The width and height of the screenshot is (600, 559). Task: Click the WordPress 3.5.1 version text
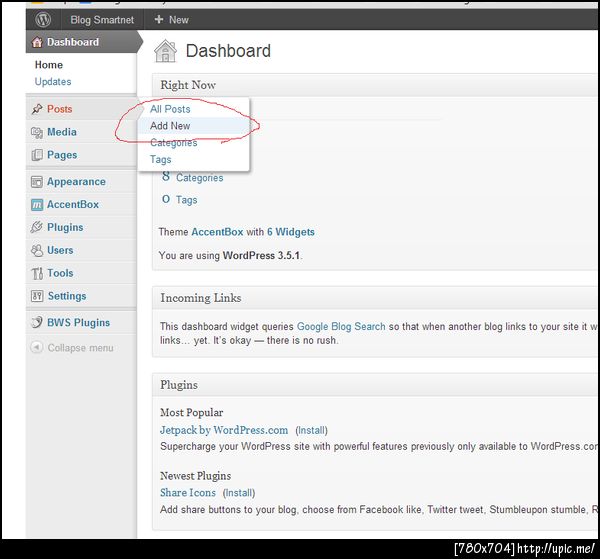[261, 256]
